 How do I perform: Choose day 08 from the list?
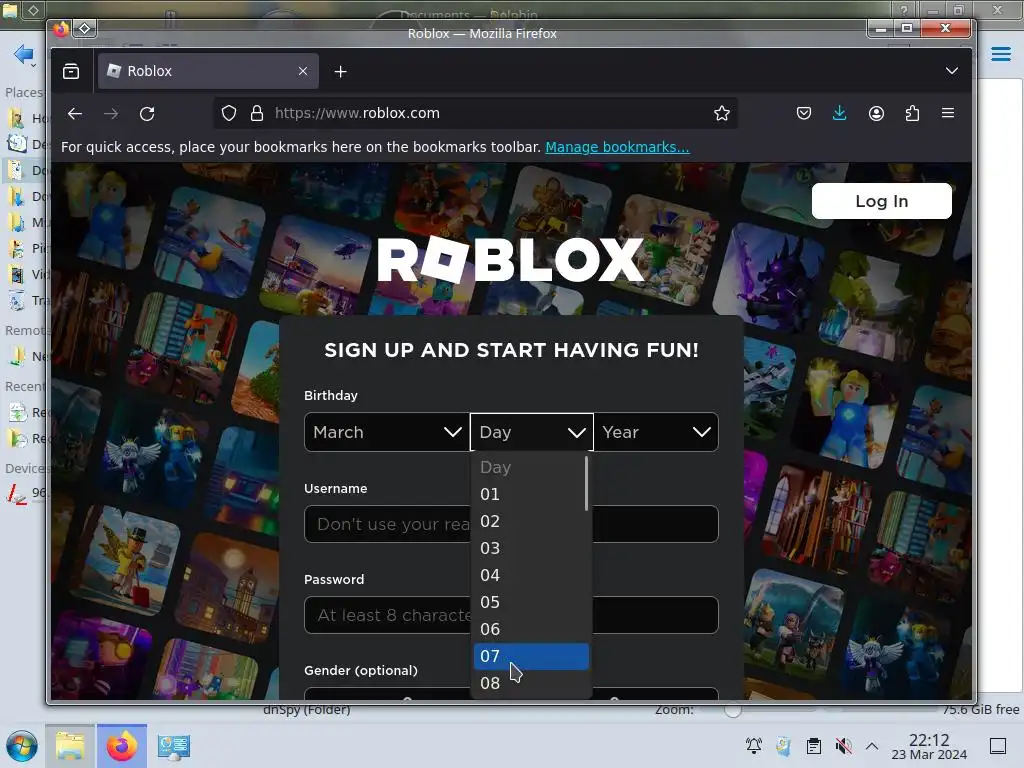point(530,683)
